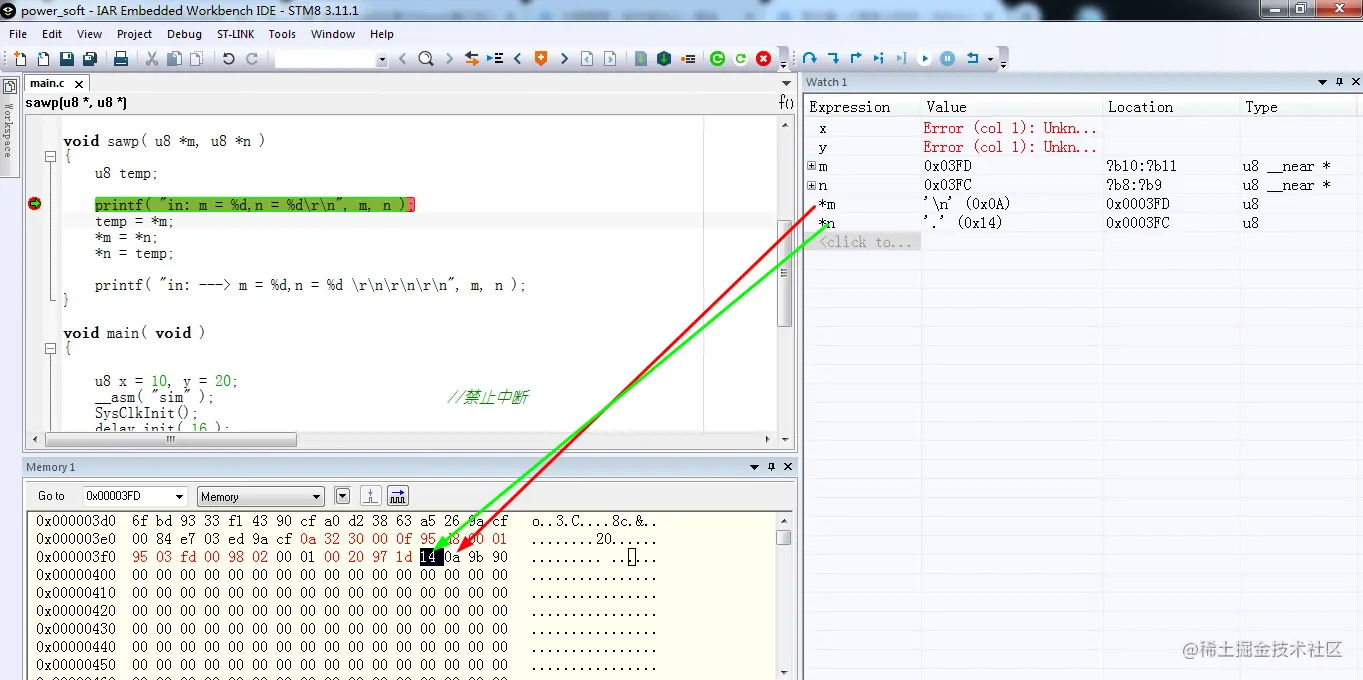
Task: Open the small Memory context dropdown button
Action: 343,496
